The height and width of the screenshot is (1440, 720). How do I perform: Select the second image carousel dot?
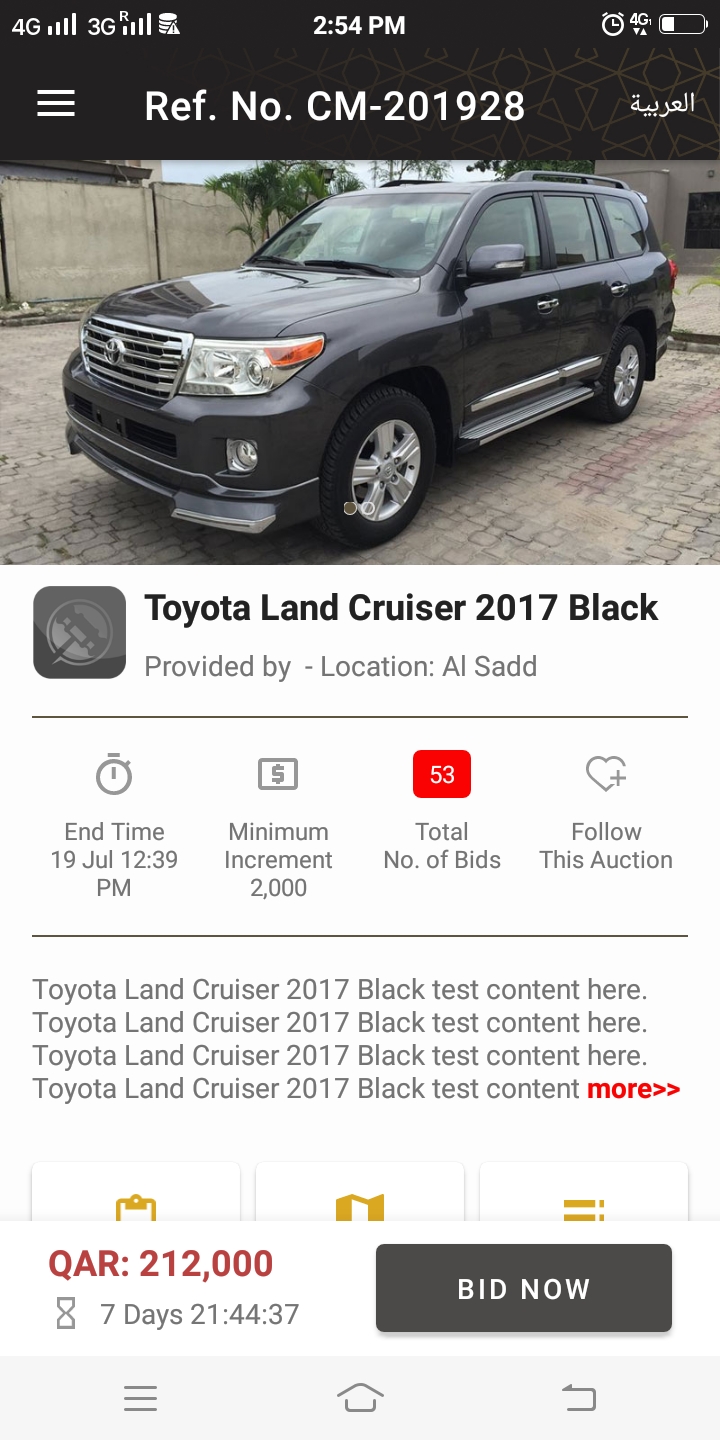tap(368, 508)
